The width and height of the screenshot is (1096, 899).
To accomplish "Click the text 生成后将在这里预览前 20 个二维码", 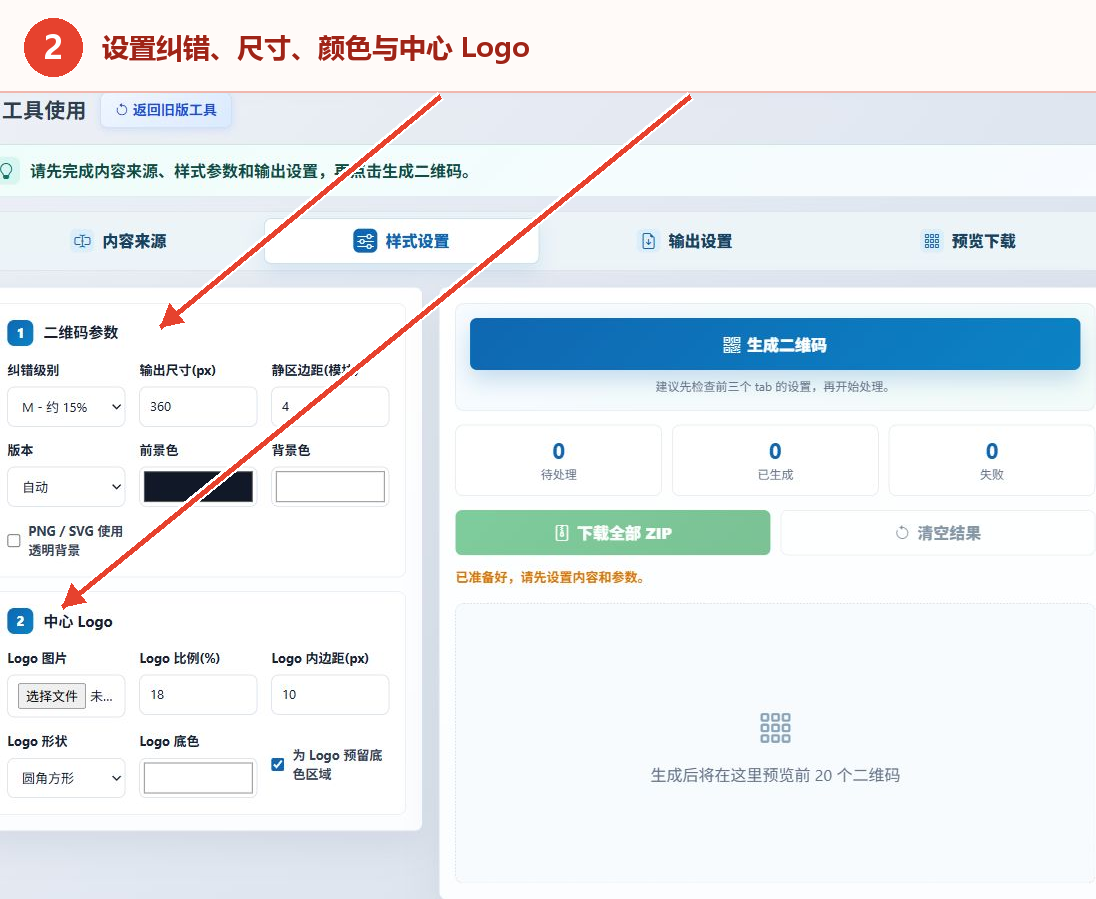I will pyautogui.click(x=775, y=775).
